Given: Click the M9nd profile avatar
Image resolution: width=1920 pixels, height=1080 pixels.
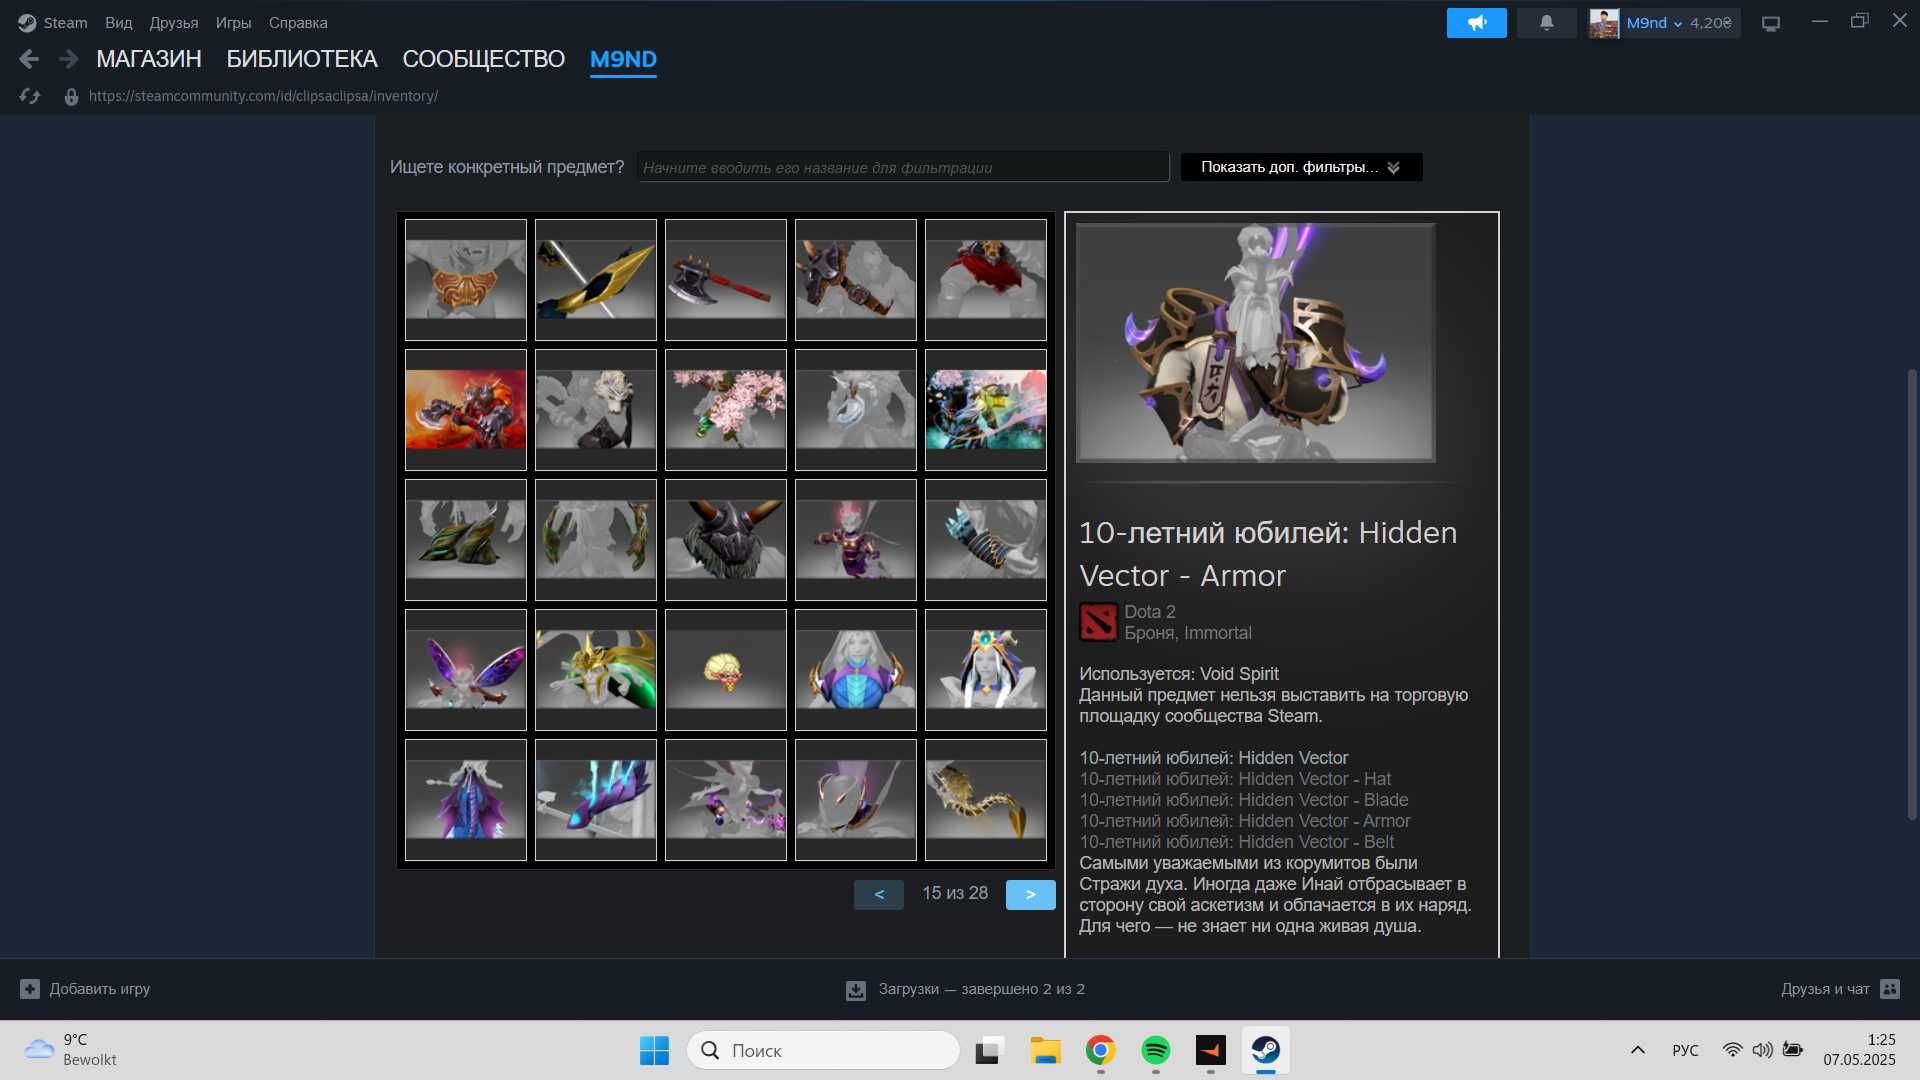Looking at the screenshot, I should (x=1604, y=23).
